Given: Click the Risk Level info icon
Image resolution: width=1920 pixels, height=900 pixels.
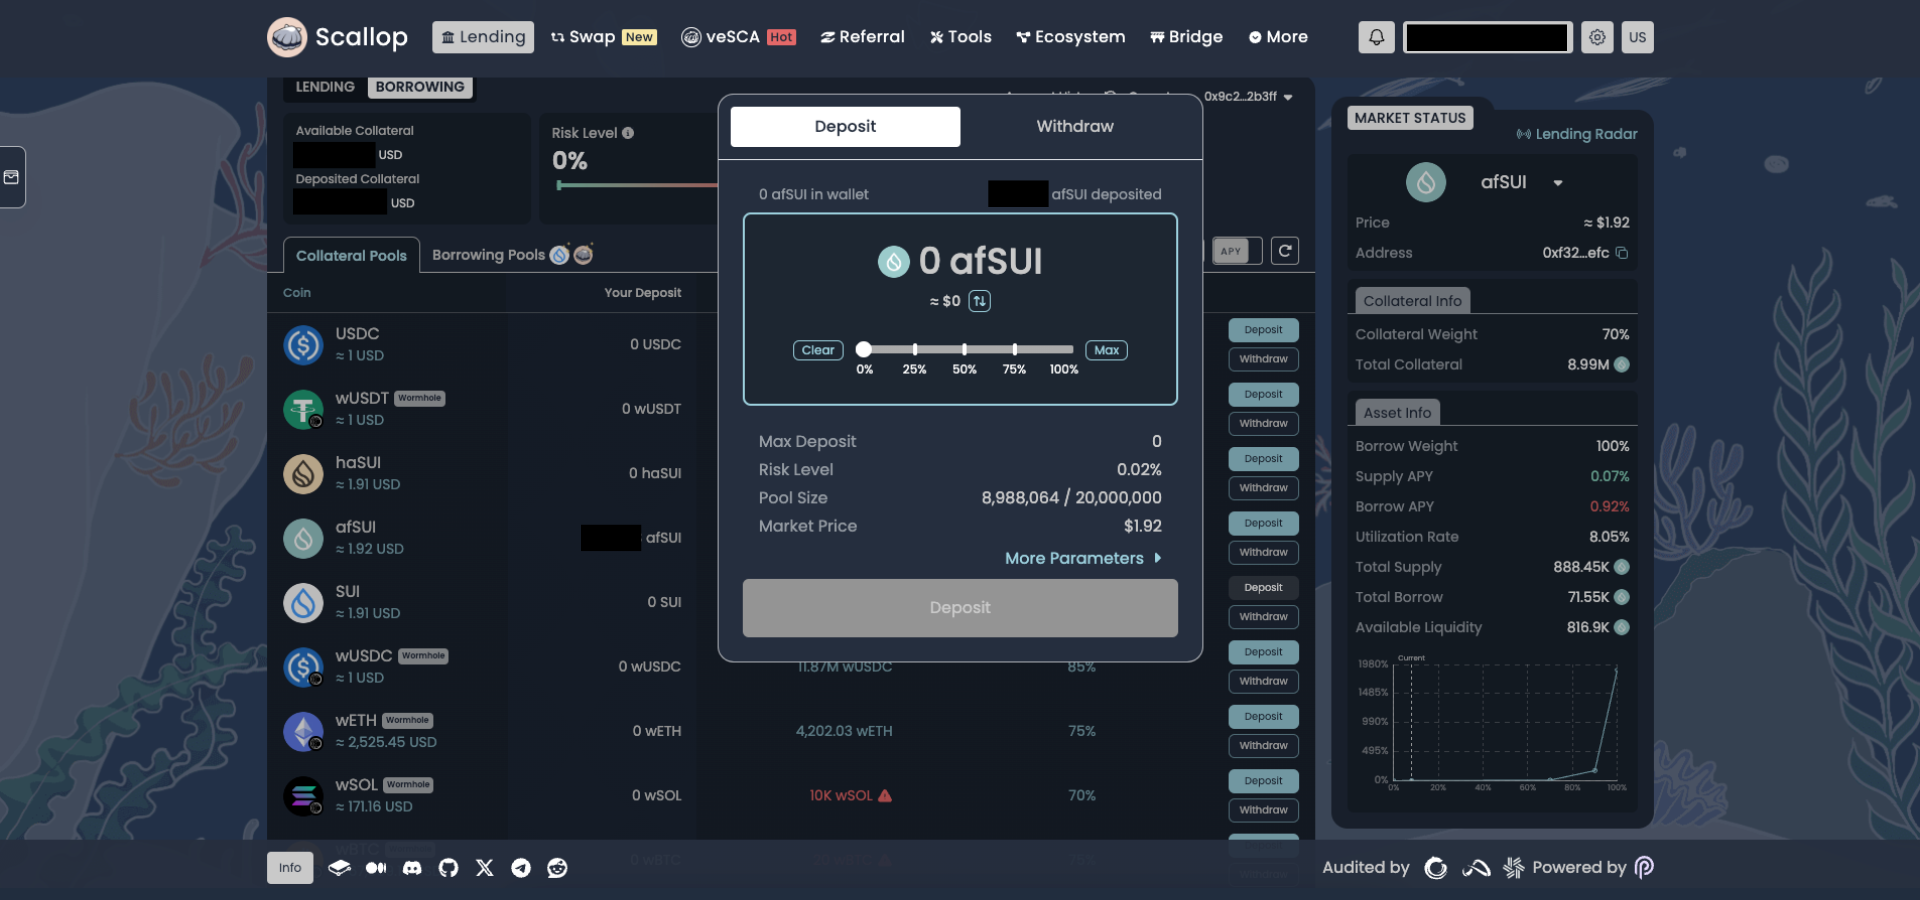Looking at the screenshot, I should point(628,133).
